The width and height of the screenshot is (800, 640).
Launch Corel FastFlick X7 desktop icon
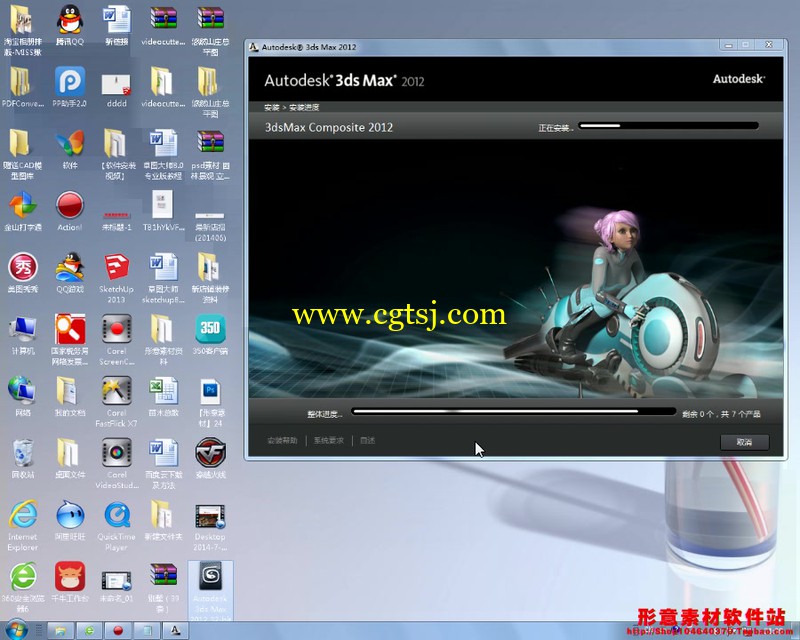point(116,401)
